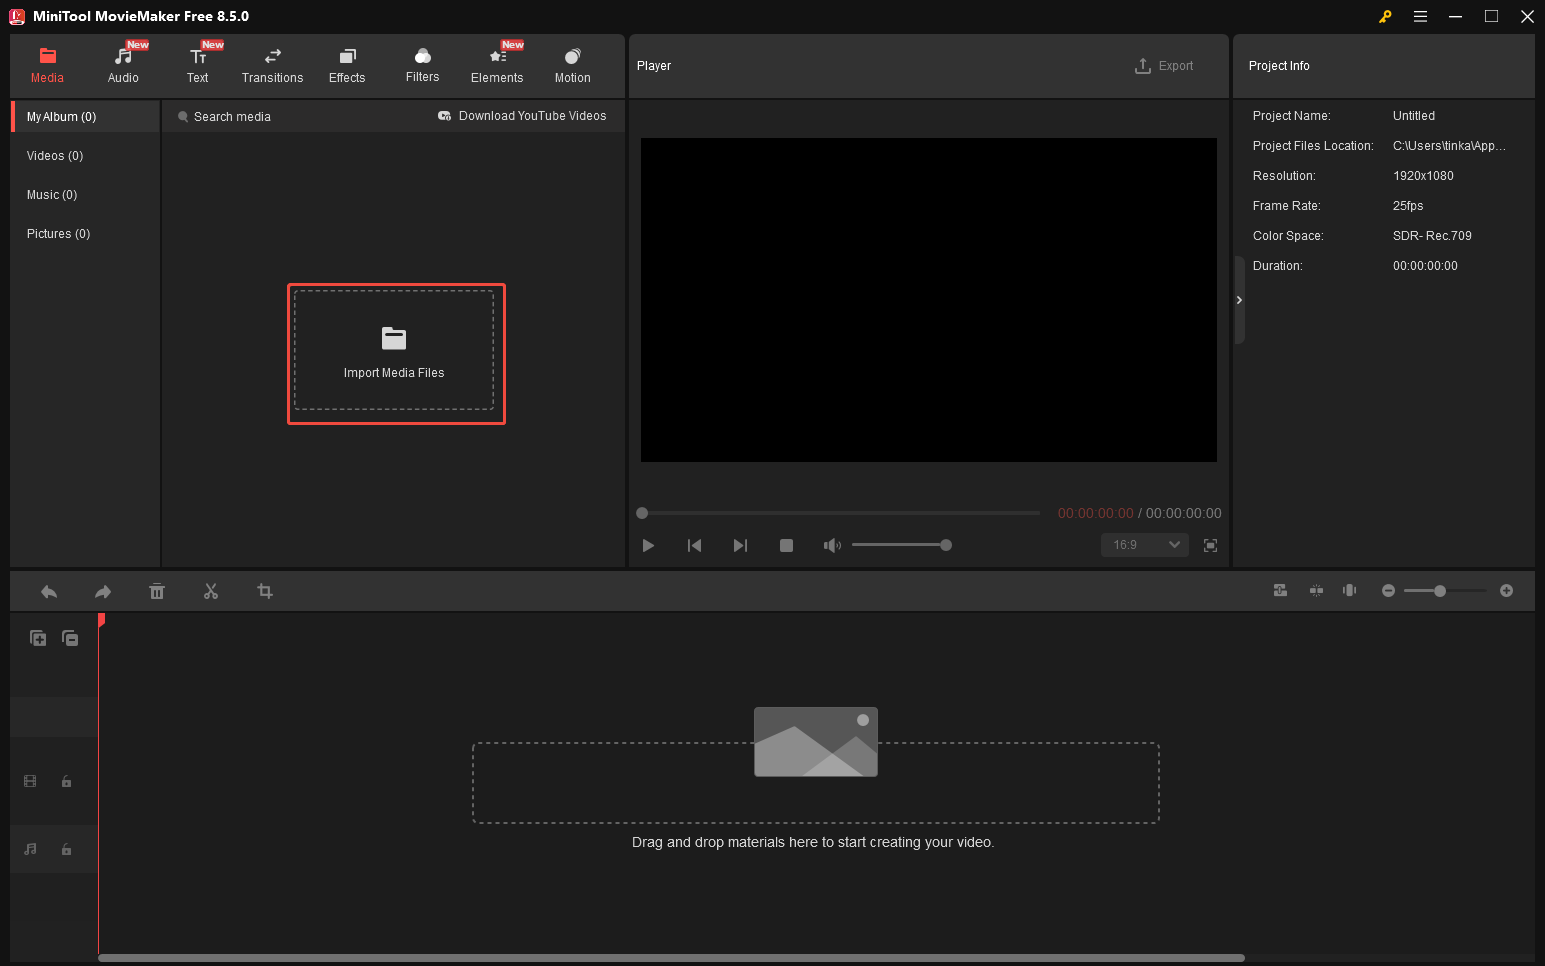Delete clip using the trash icon

(x=157, y=591)
